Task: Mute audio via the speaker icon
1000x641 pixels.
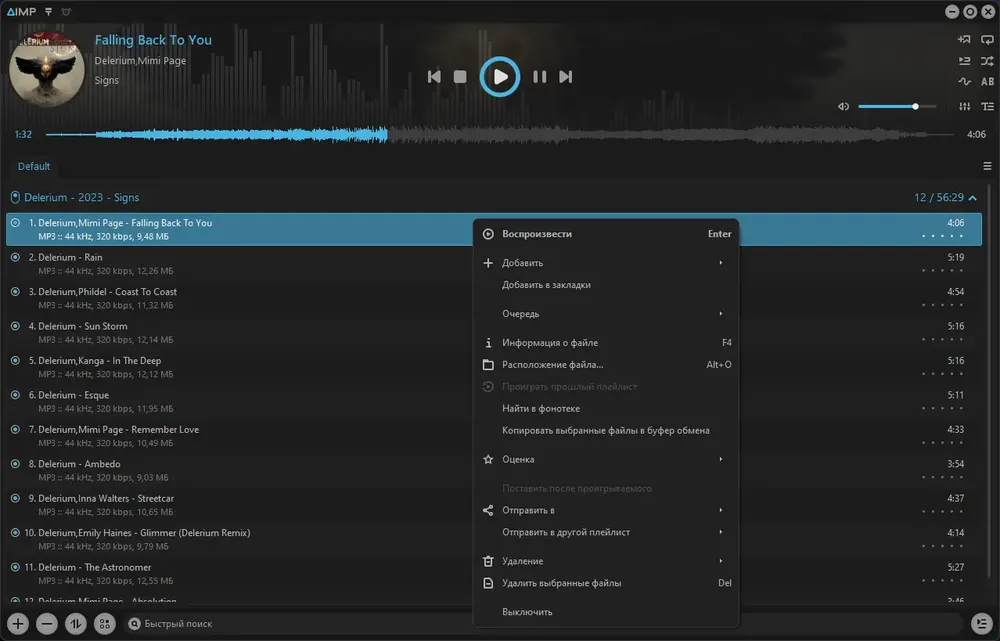Action: coord(843,107)
